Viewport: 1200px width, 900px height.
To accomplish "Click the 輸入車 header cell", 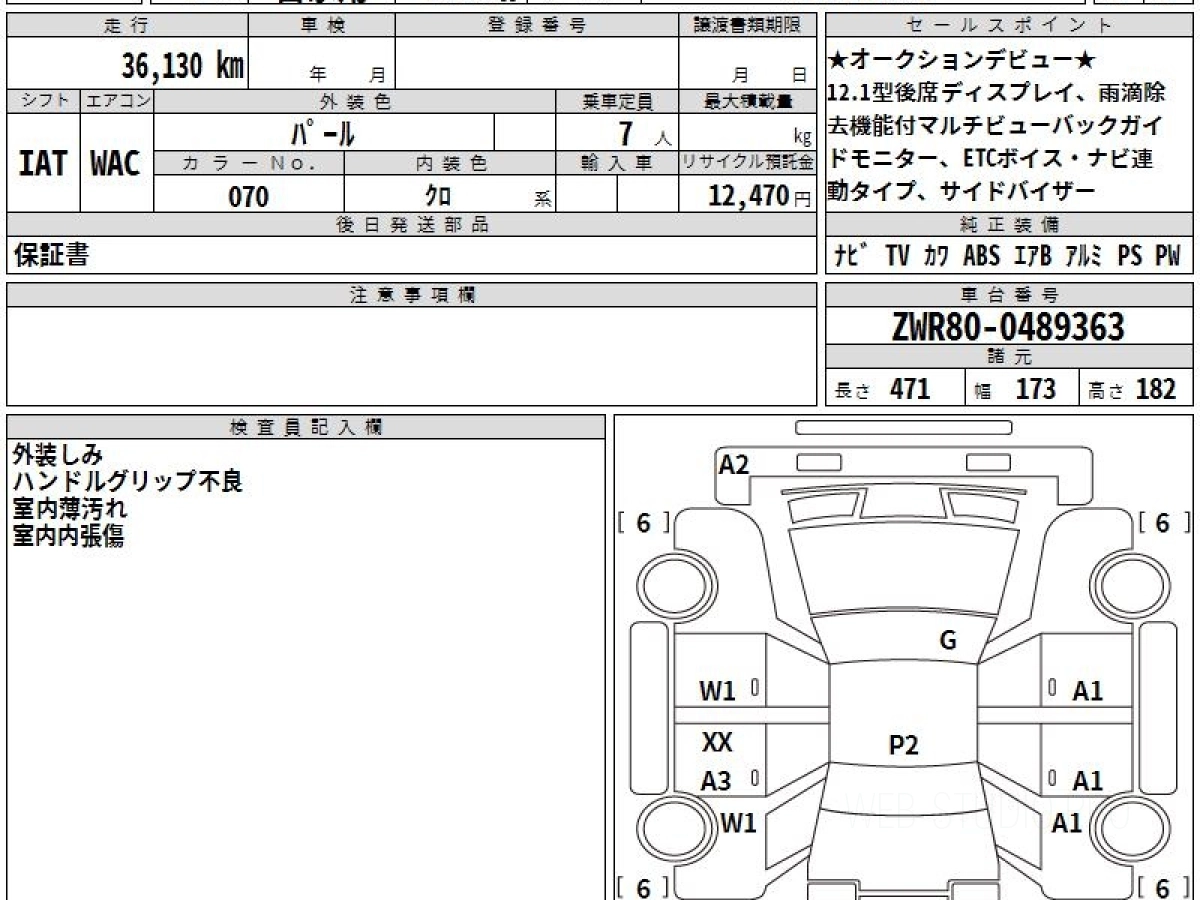I will click(x=617, y=163).
